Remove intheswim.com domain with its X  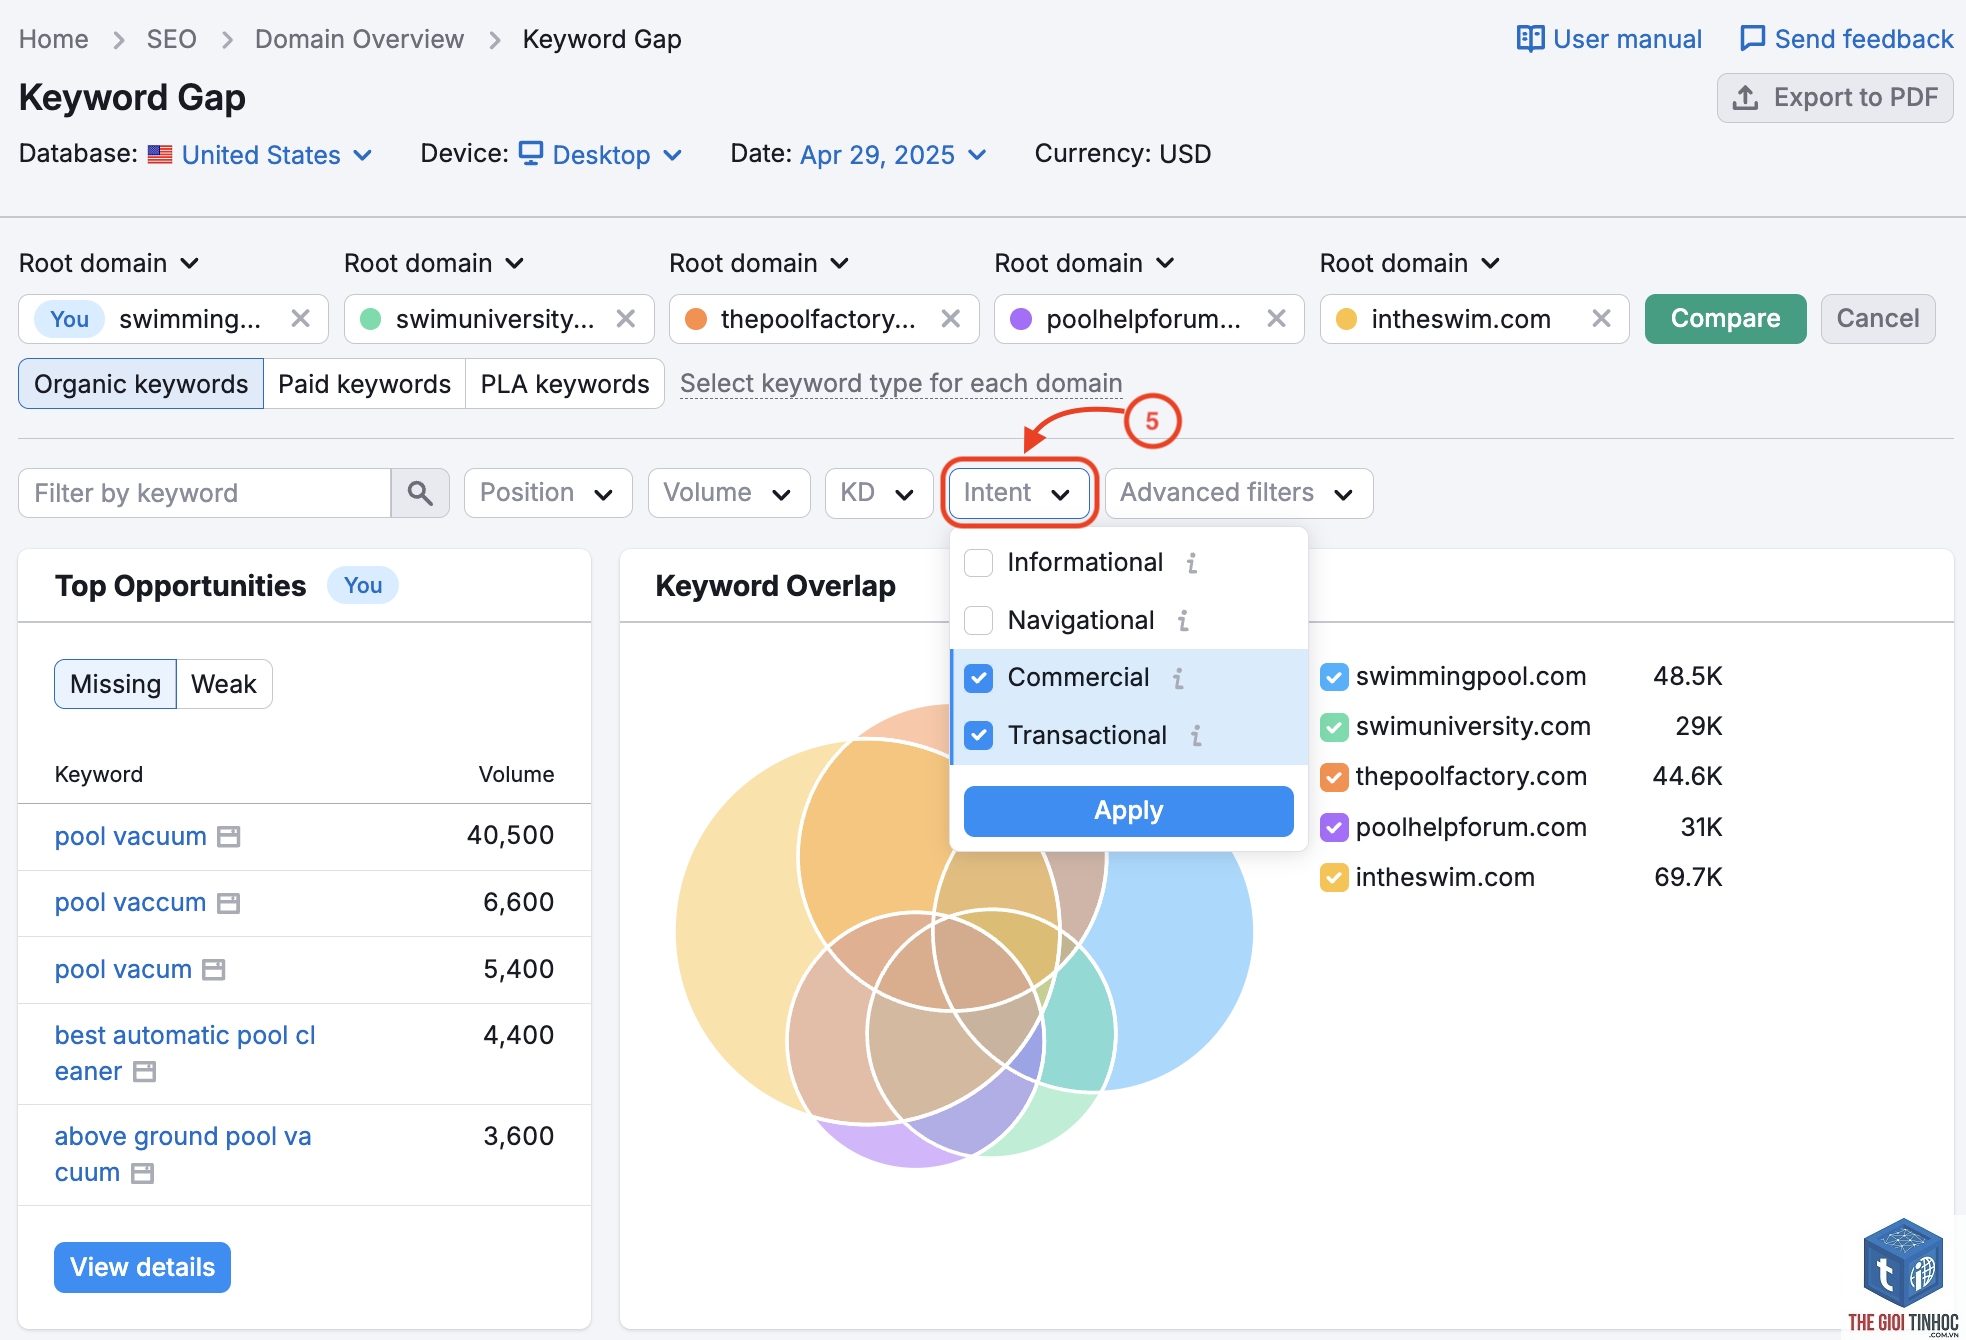point(1601,318)
